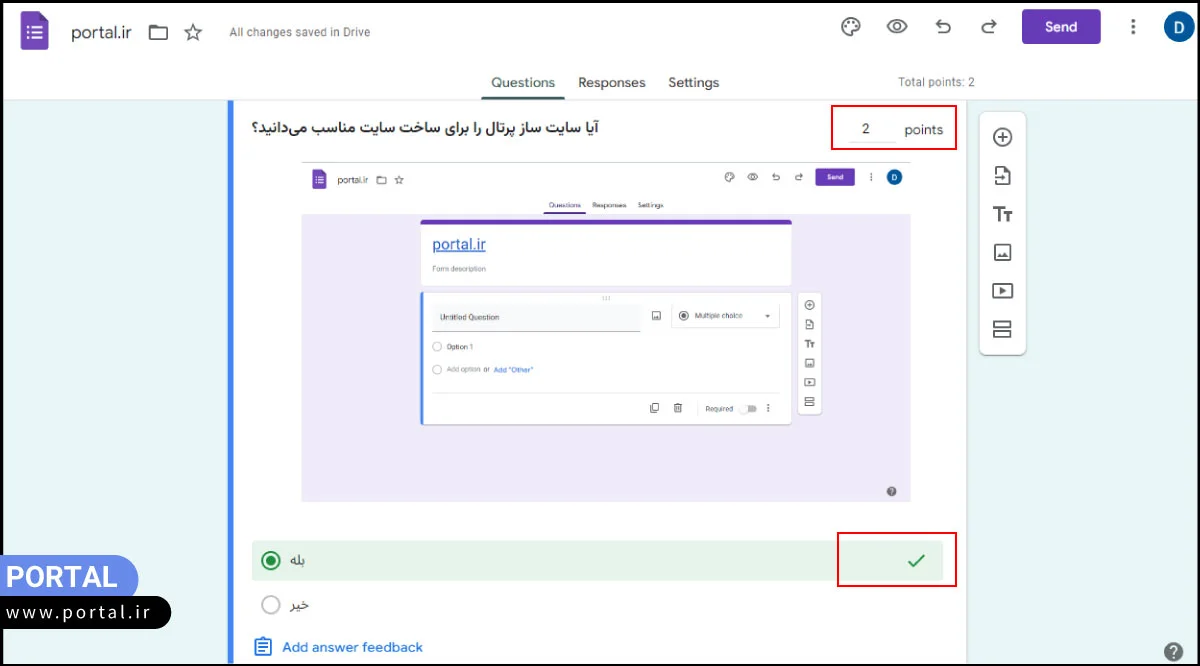Add a title and description using the Tt icon

pos(1002,213)
